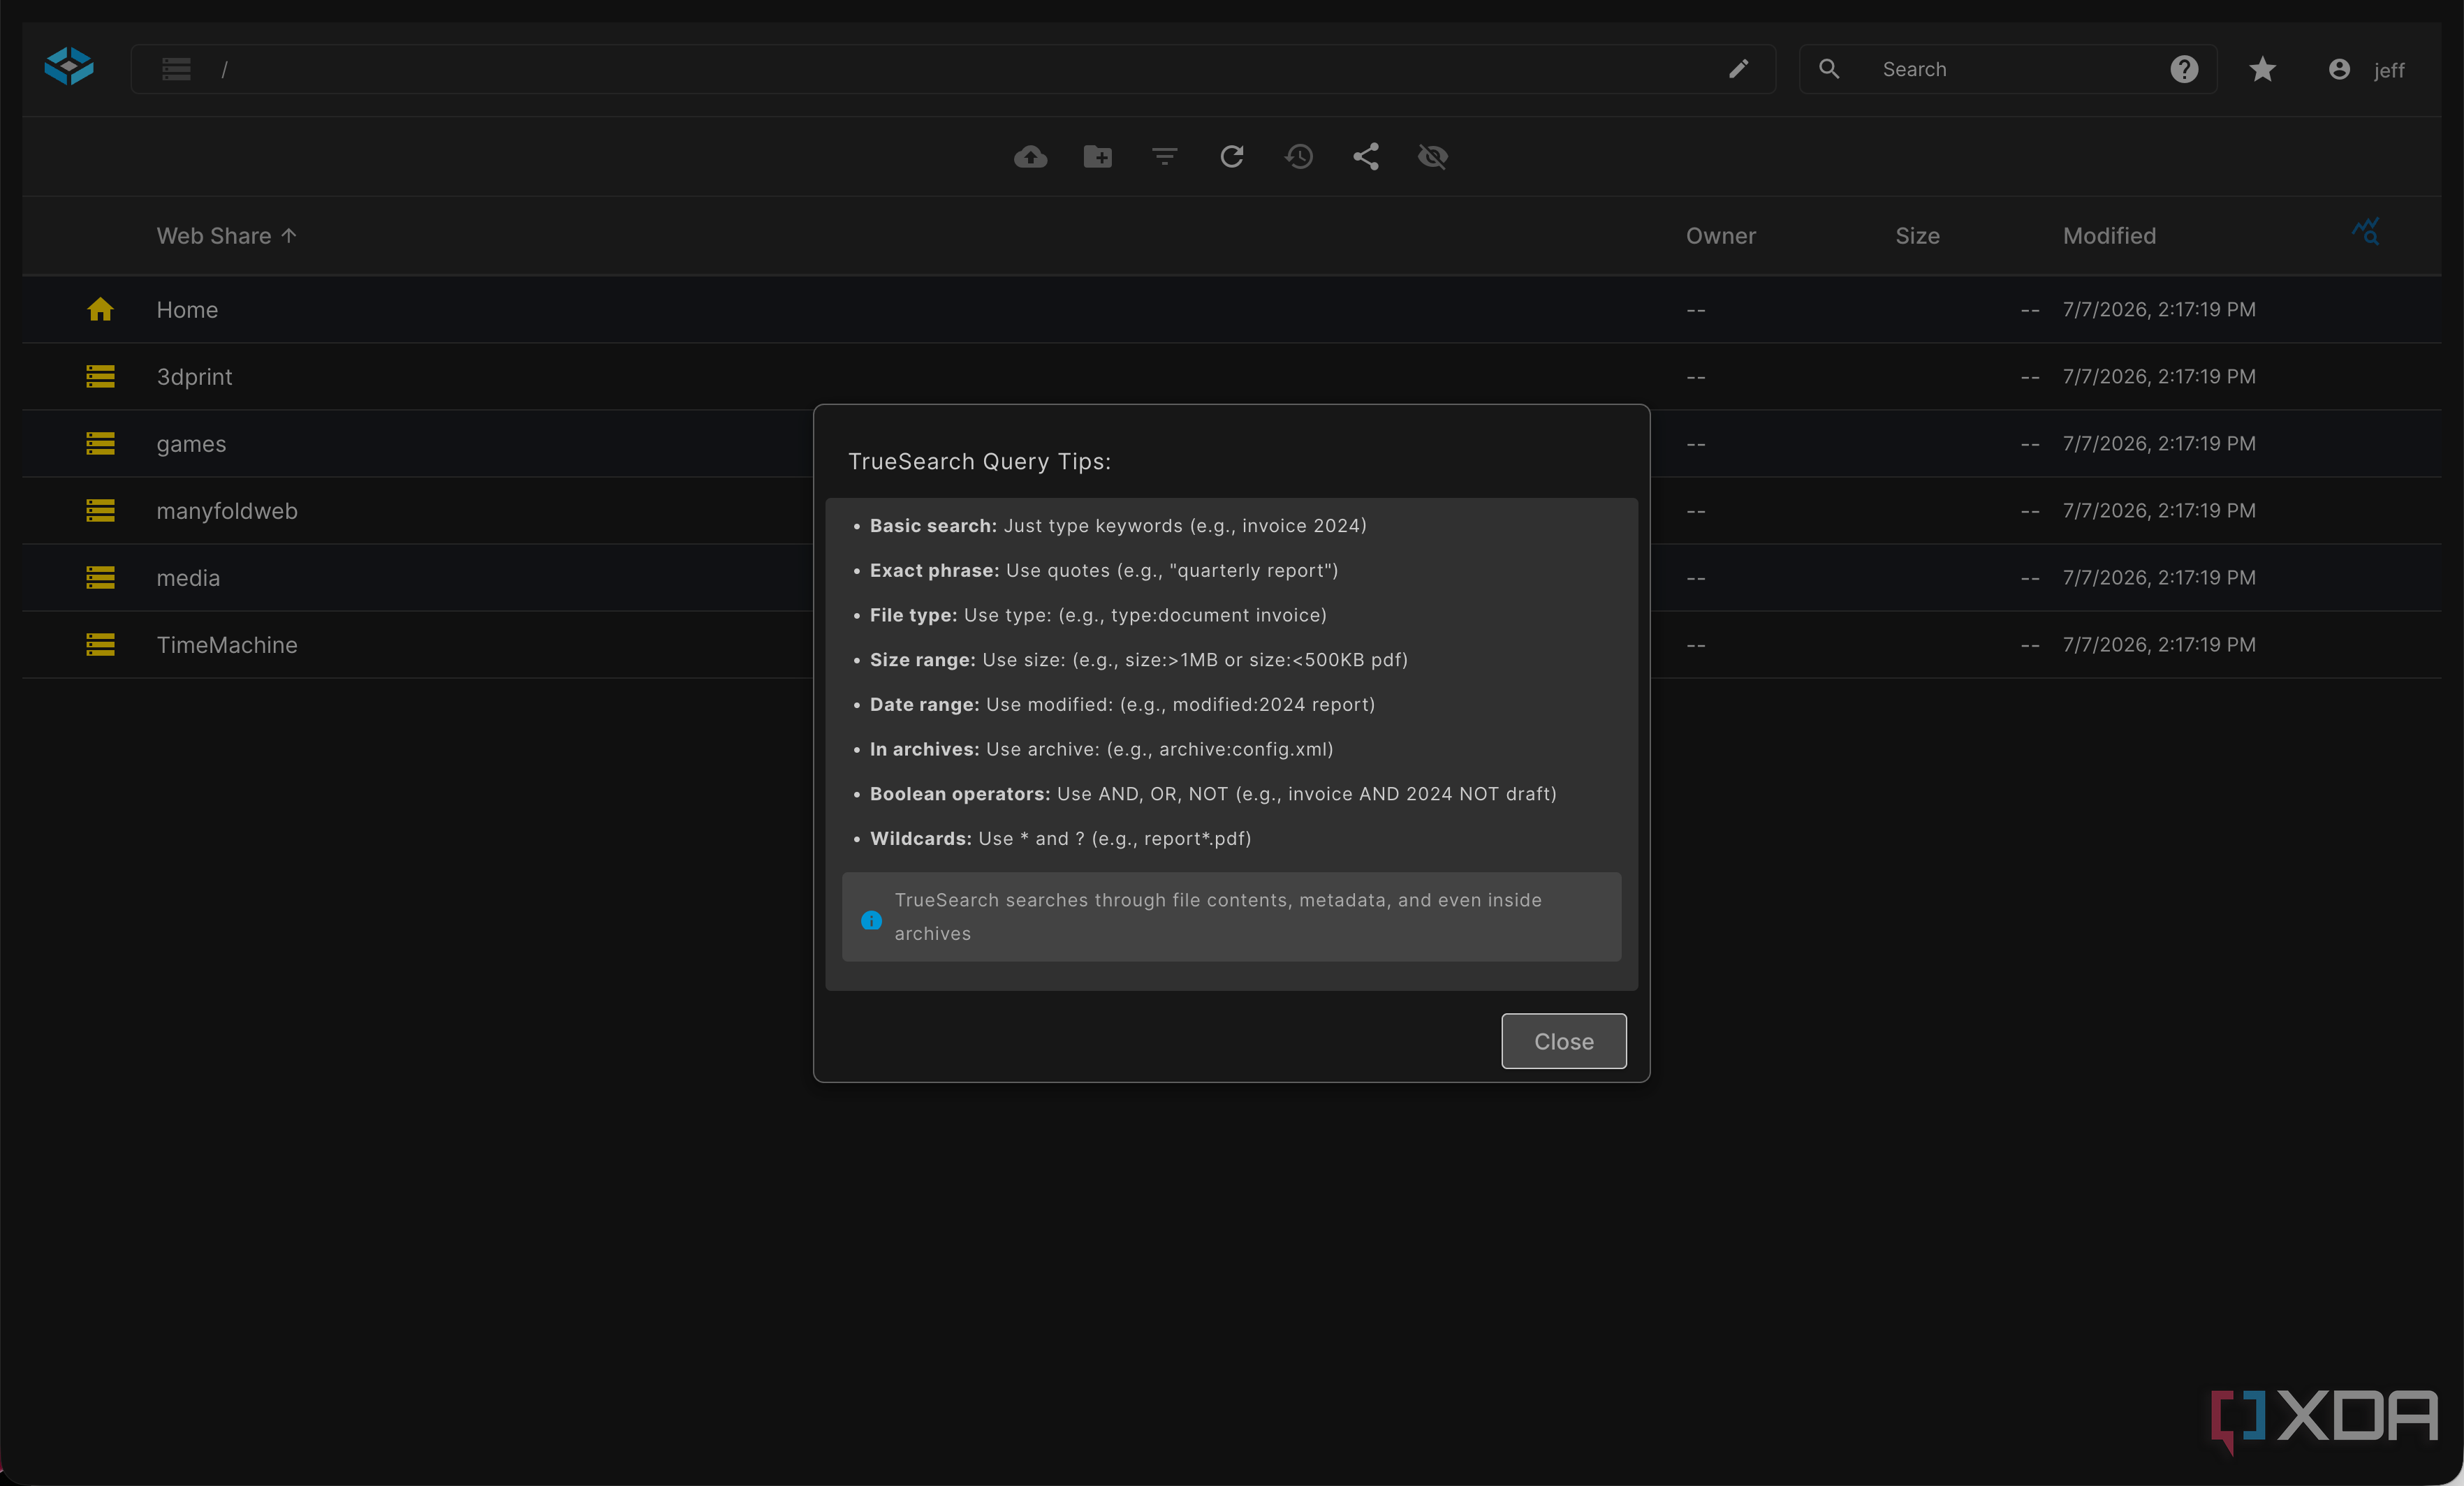Edit the path with pencil icon
Image resolution: width=2464 pixels, height=1486 pixels.
pos(1739,68)
